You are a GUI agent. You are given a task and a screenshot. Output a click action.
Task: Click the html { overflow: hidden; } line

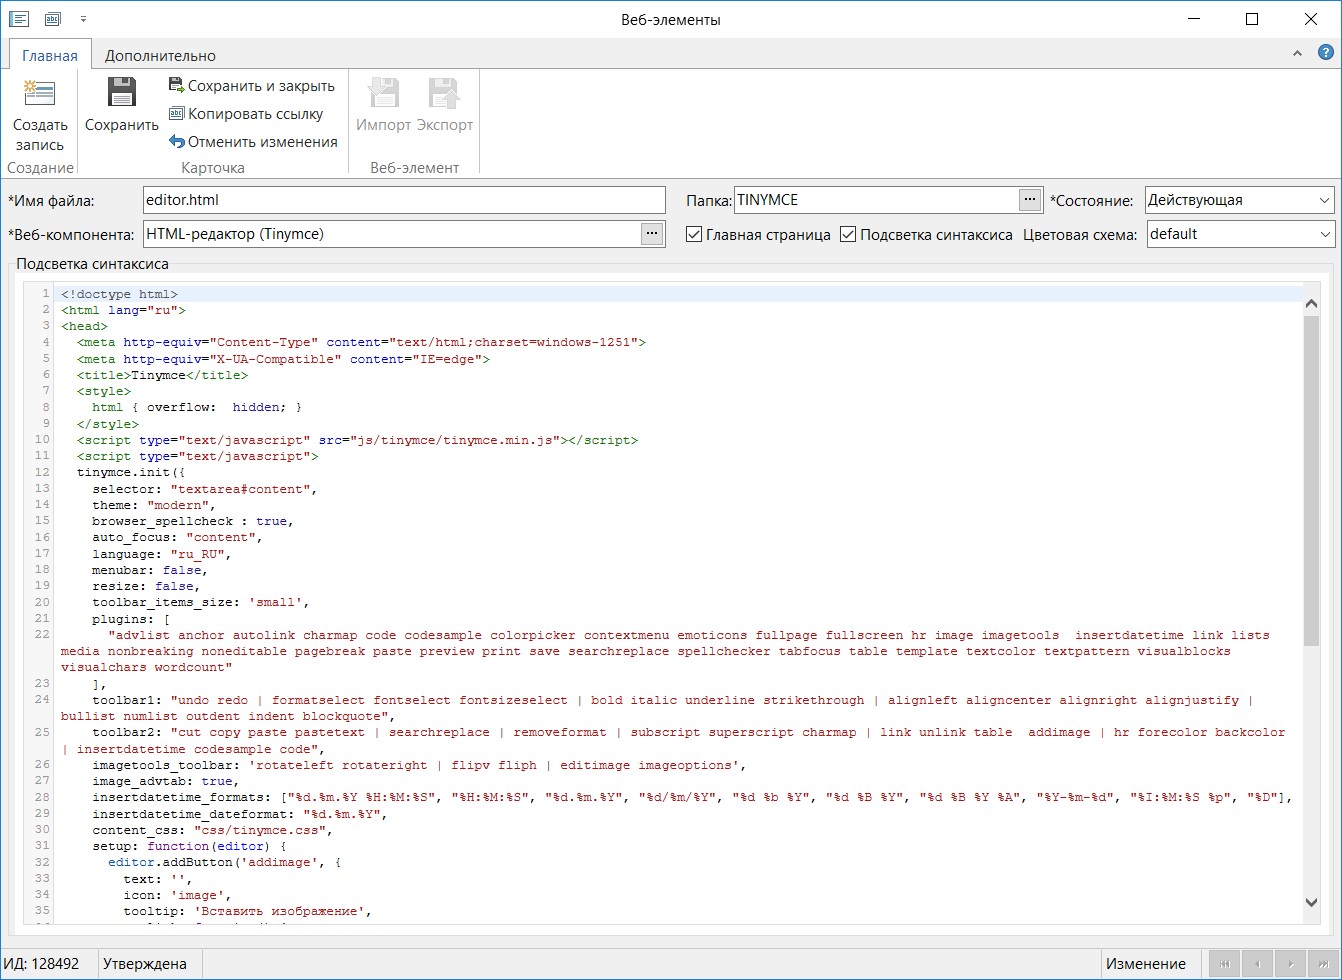point(197,407)
